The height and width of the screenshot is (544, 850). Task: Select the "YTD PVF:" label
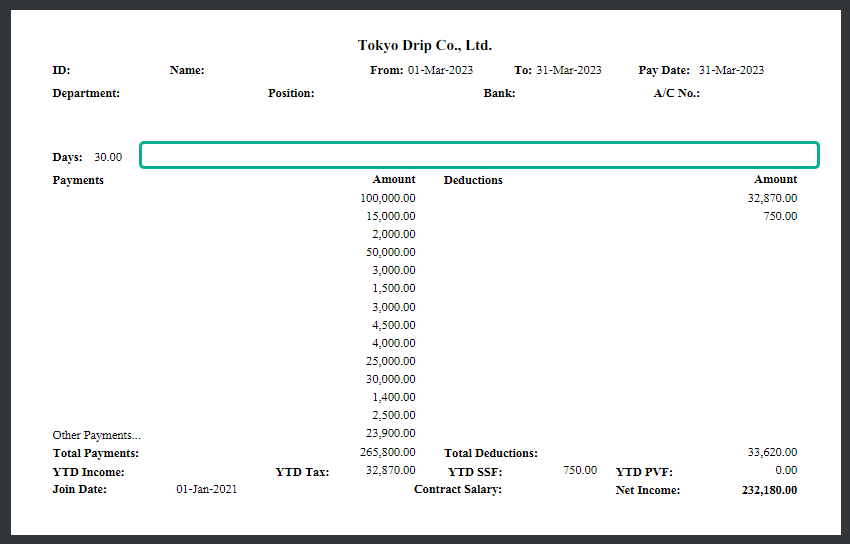point(644,472)
